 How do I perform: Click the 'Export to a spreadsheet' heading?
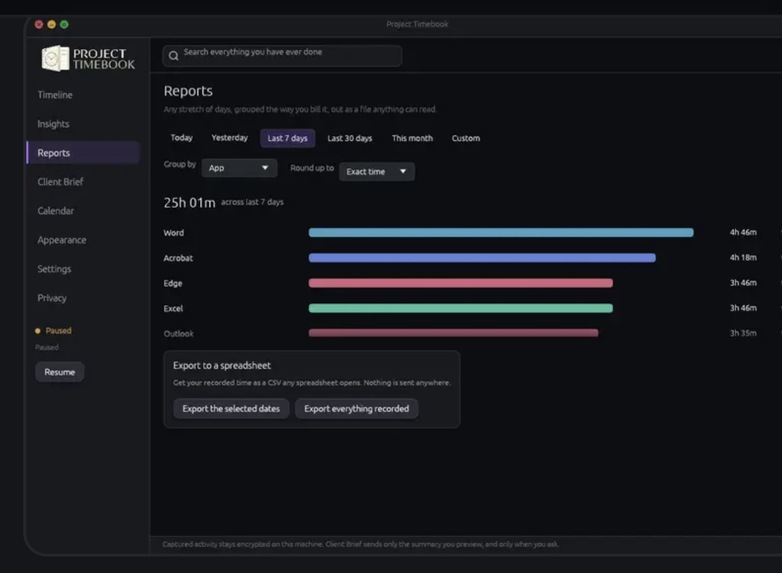pos(222,366)
